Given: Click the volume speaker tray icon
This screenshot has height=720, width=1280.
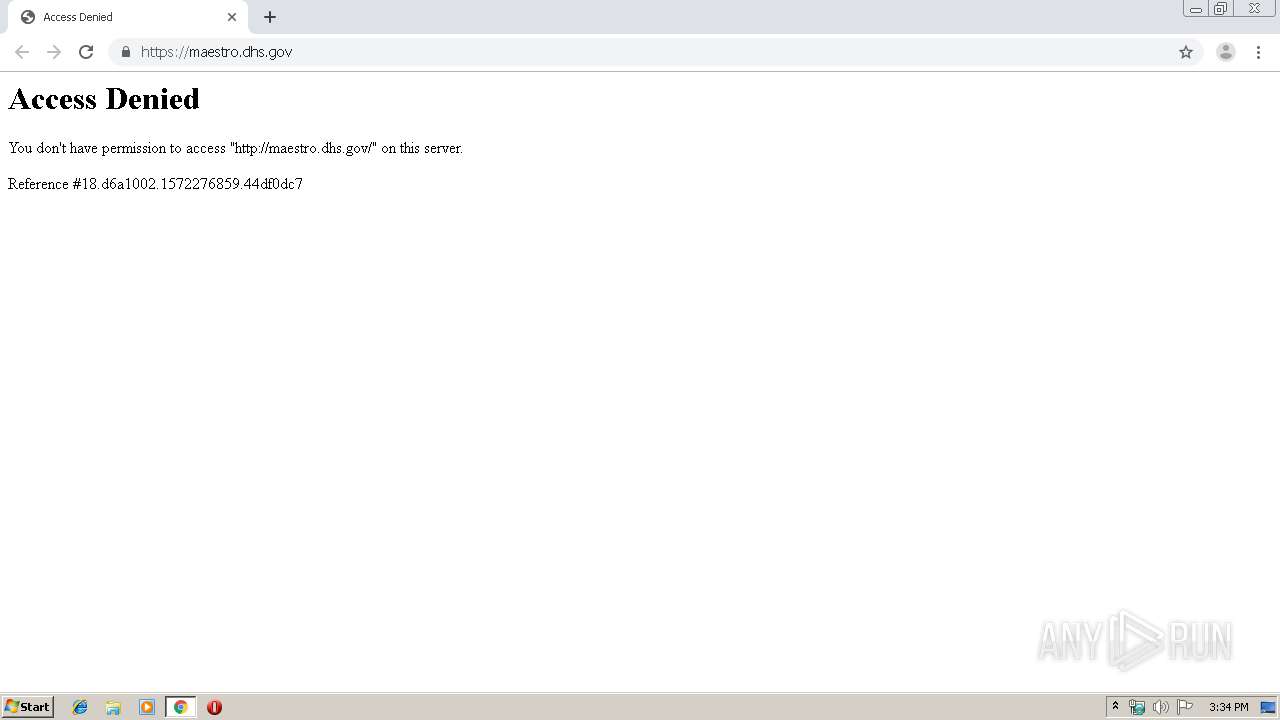Looking at the screenshot, I should pos(1161,707).
